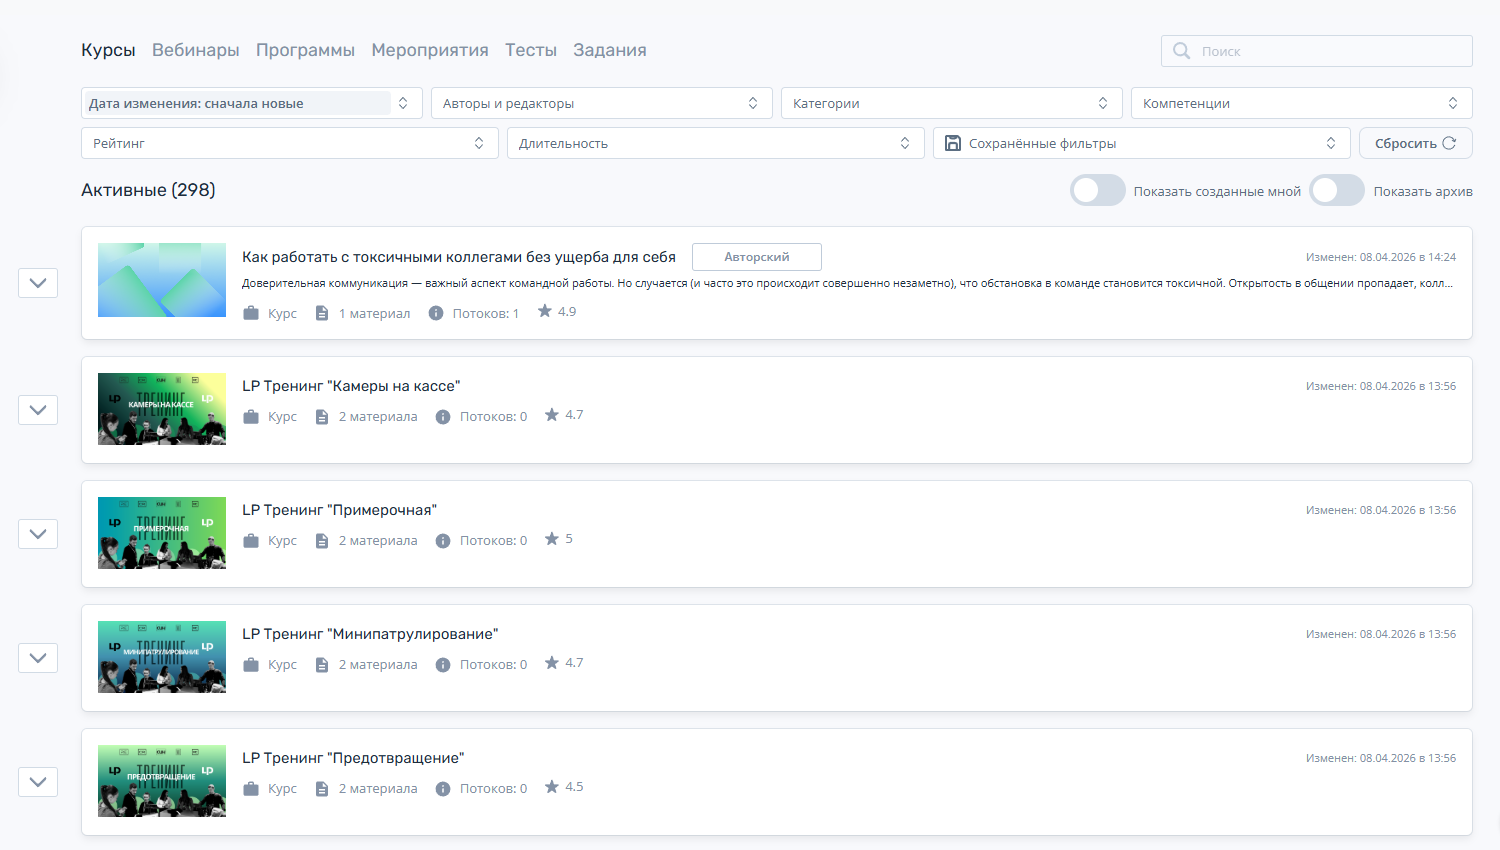
Task: Click the toxic colleagues course description text
Action: tap(848, 283)
